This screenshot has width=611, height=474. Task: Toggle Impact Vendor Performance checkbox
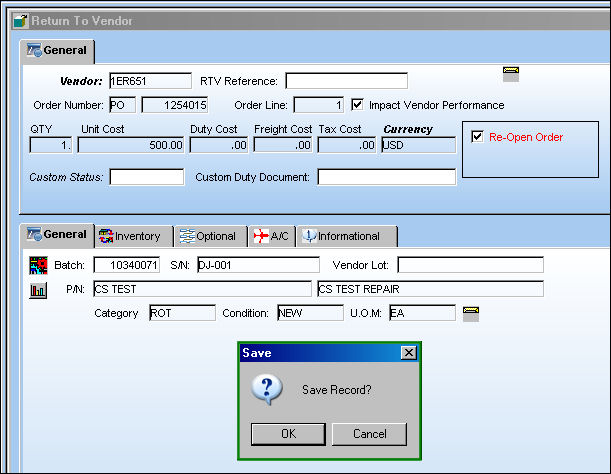[x=357, y=104]
